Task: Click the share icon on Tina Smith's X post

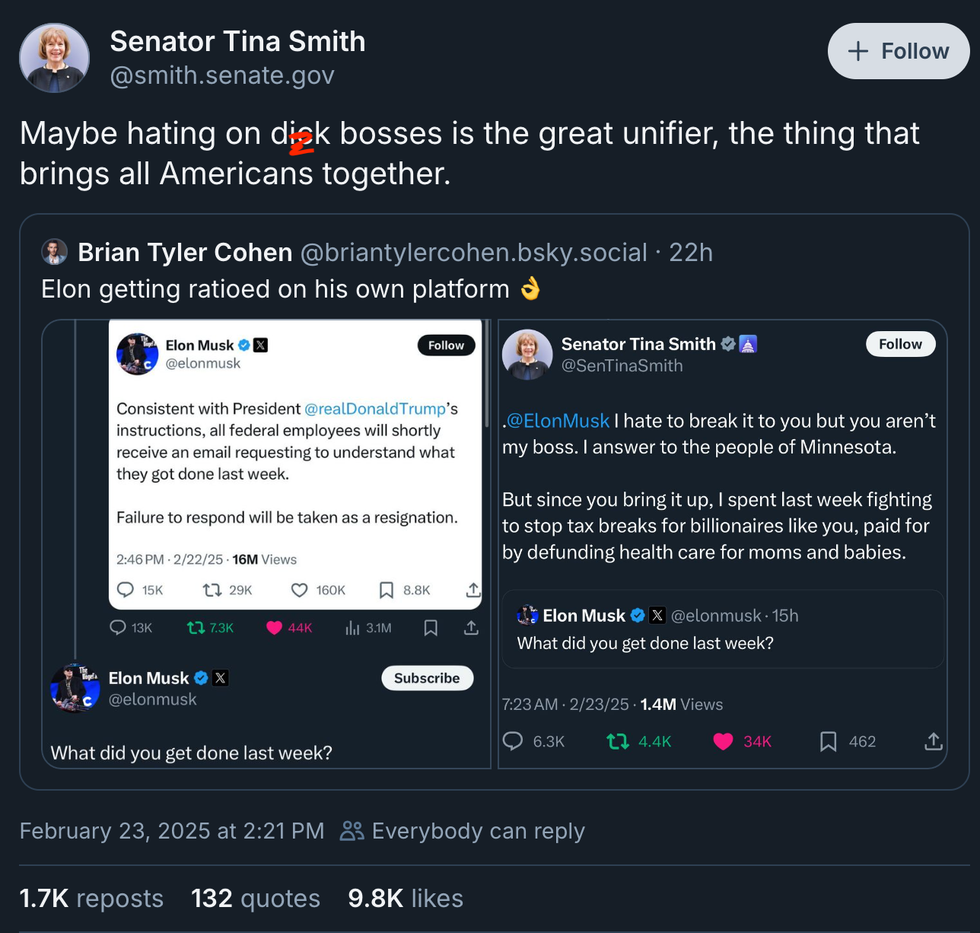Action: [x=933, y=741]
